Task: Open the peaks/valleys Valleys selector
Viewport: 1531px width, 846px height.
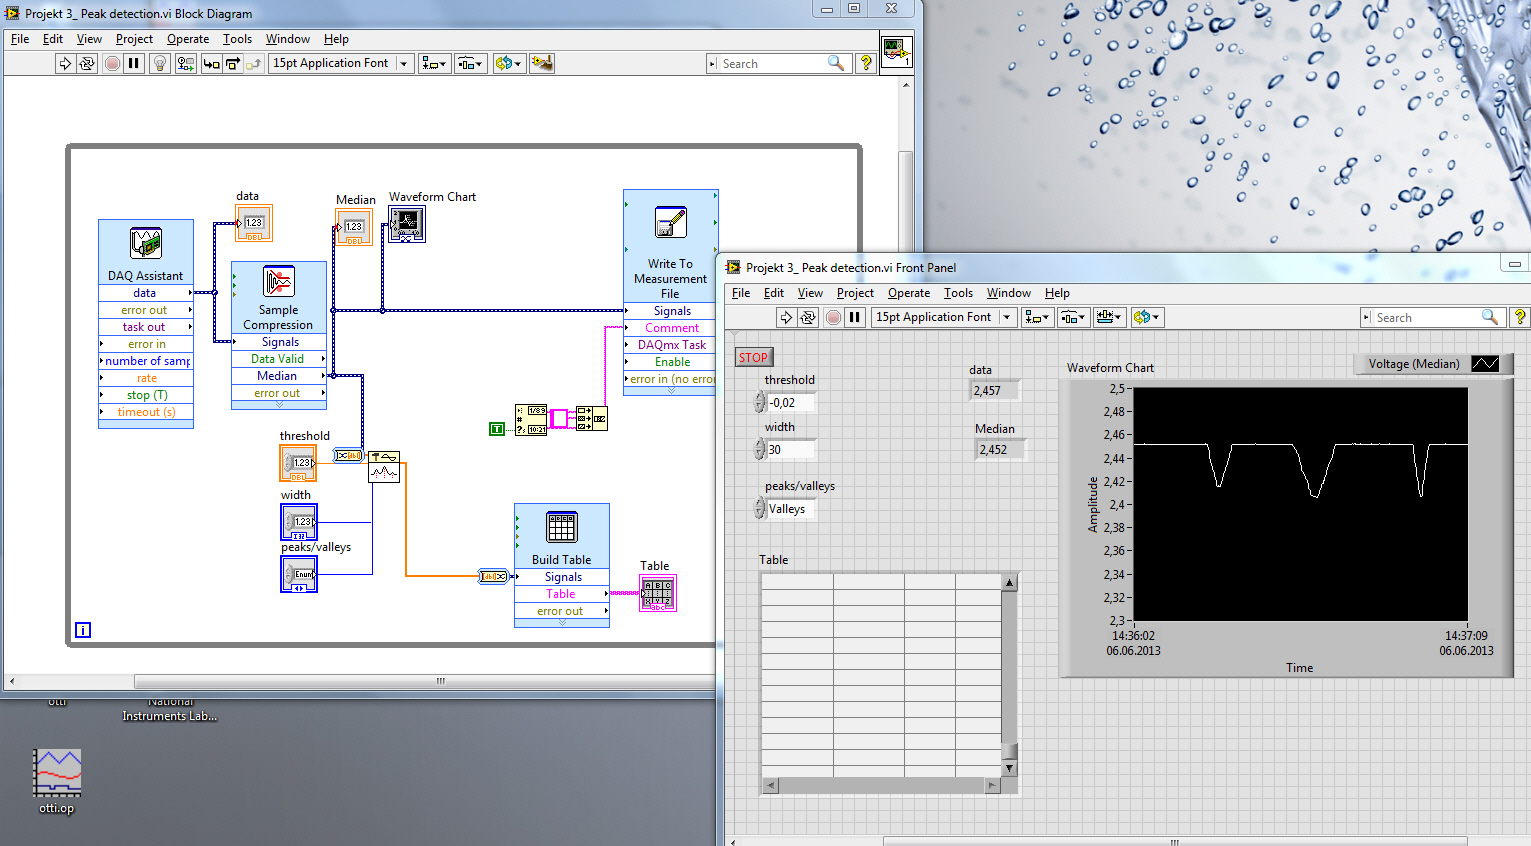Action: 789,509
